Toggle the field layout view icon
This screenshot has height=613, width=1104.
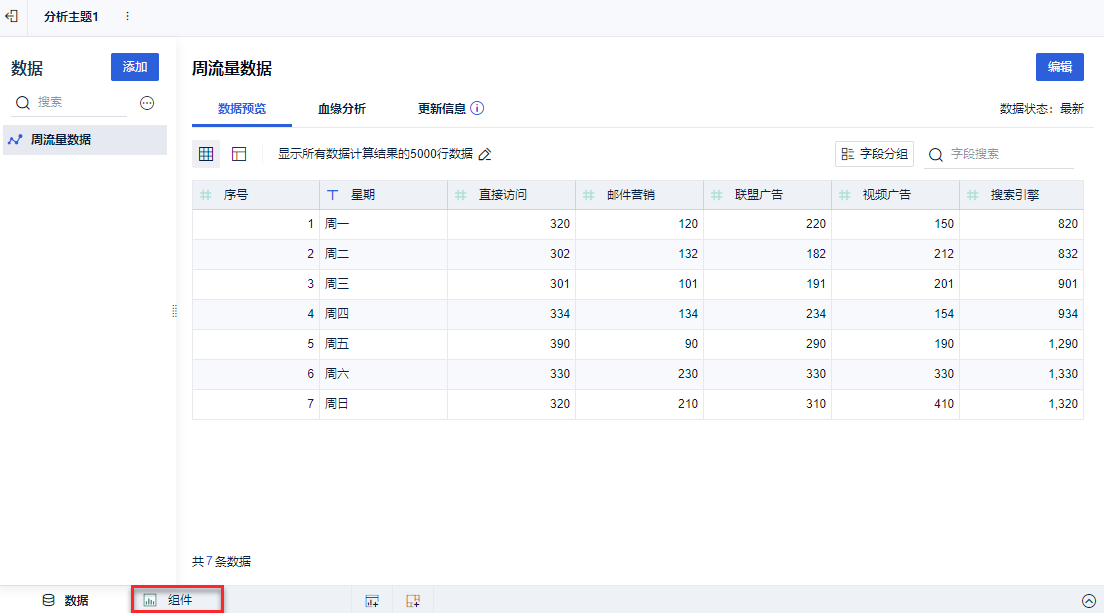point(239,154)
